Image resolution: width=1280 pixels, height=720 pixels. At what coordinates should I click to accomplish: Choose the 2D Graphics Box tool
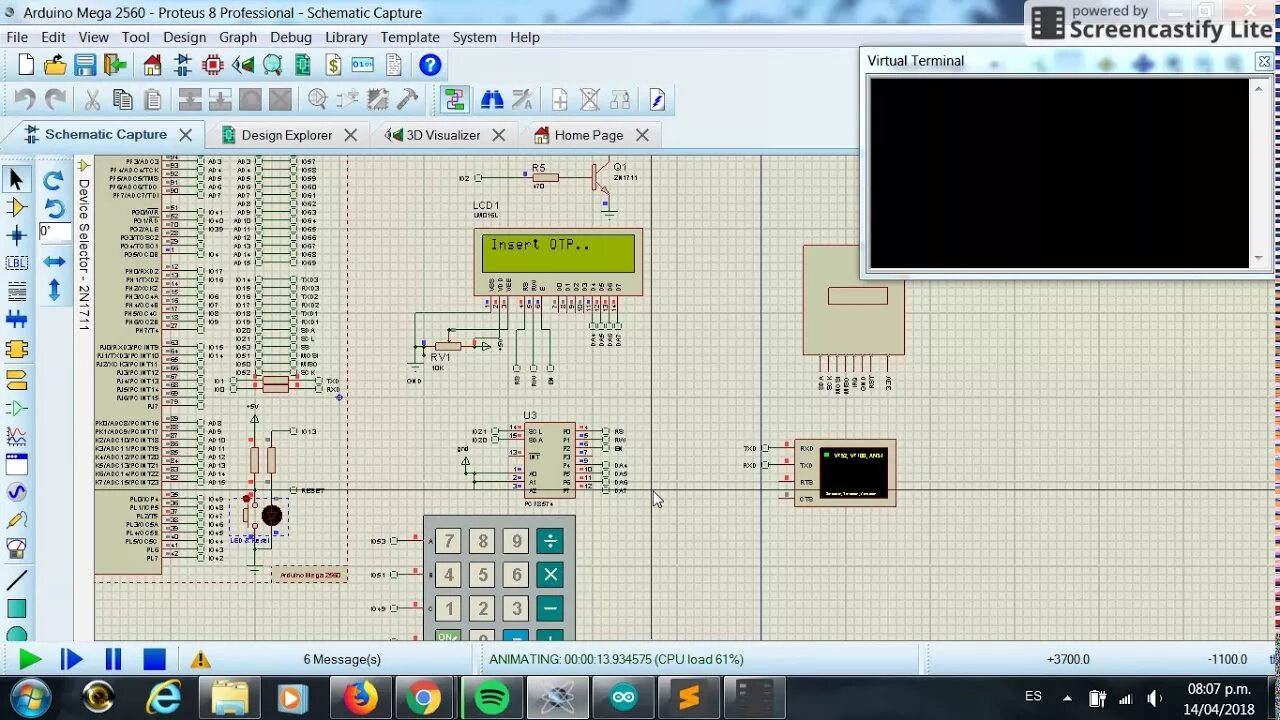coord(16,609)
